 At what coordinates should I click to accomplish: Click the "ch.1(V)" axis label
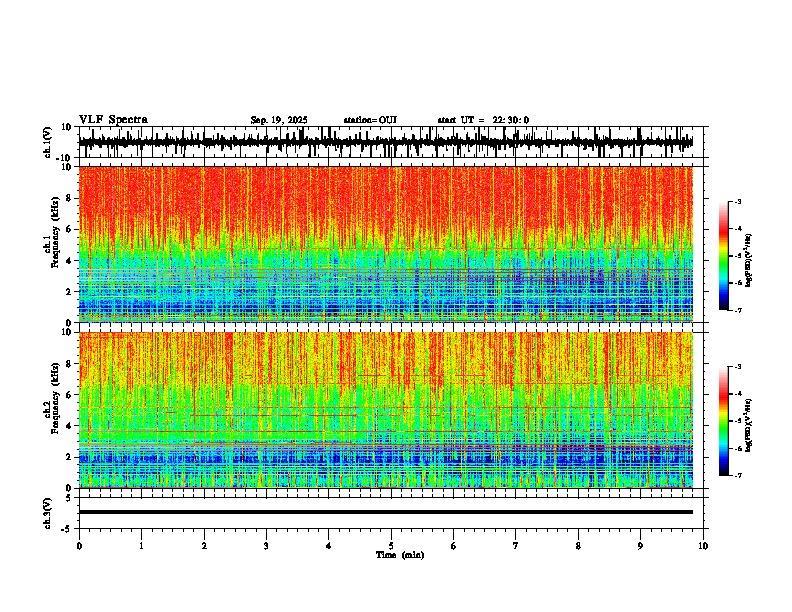[x=48, y=142]
